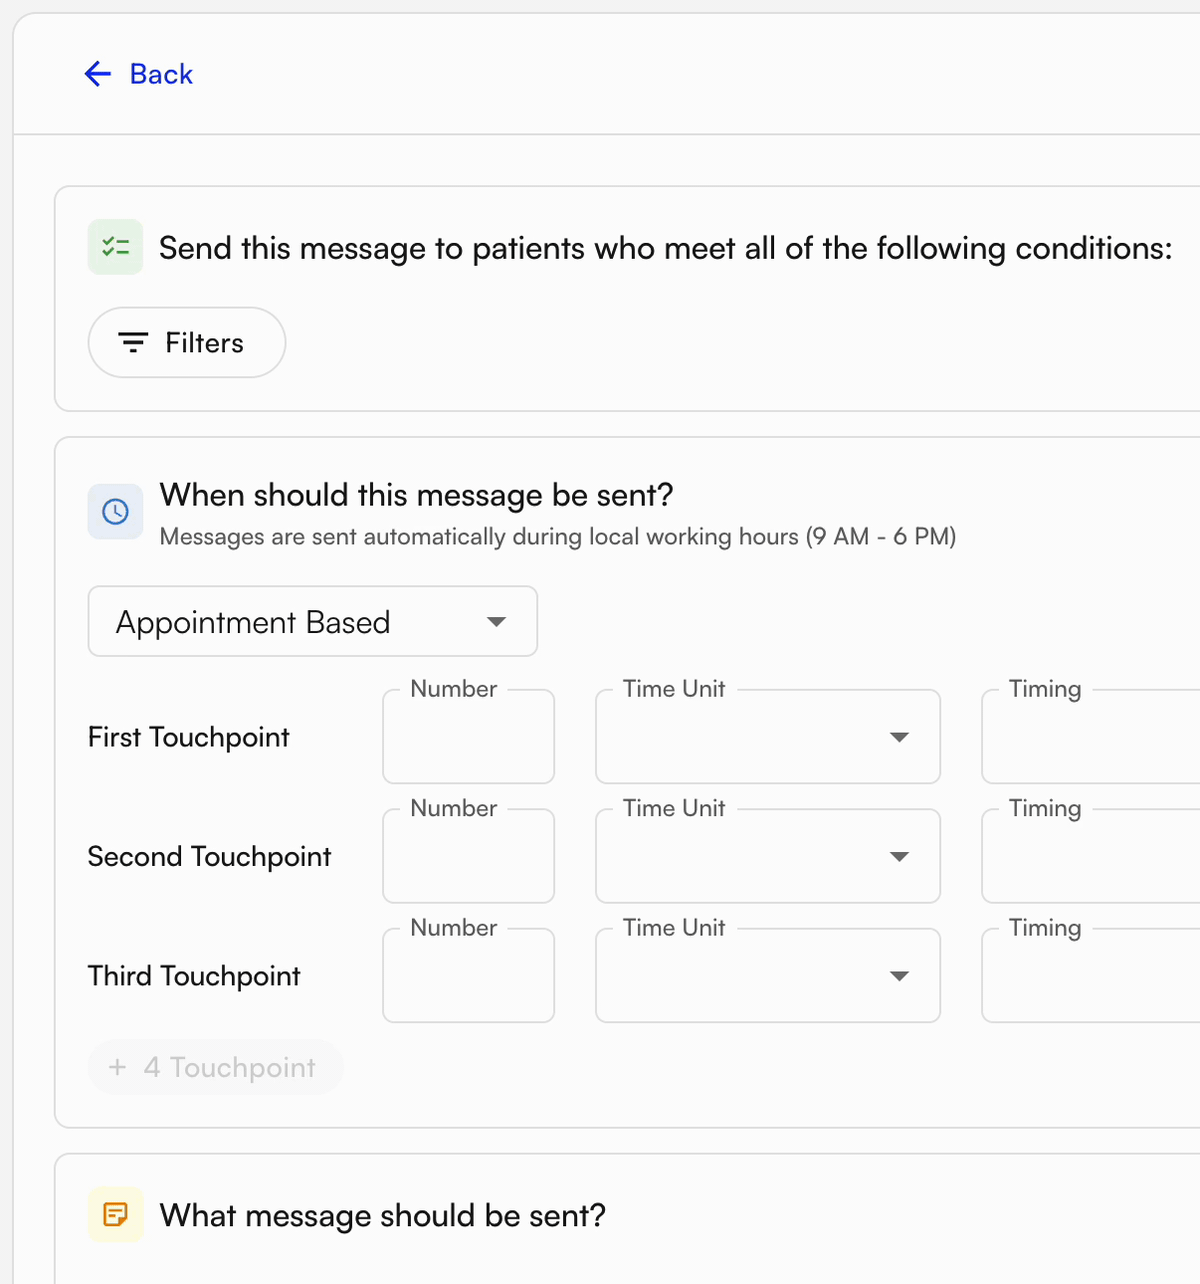The image size is (1200, 1284).
Task: Click the clock icon next to scheduling heading
Action: [115, 511]
